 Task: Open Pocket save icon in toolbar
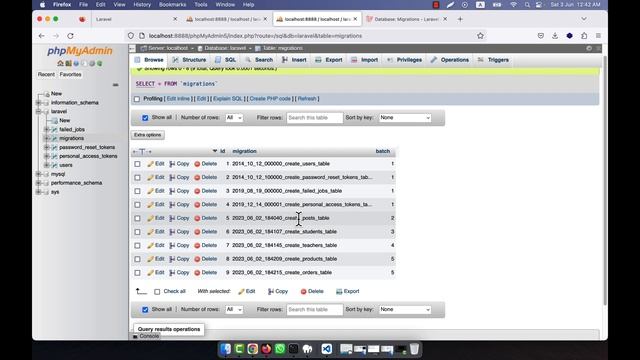pos(541,36)
